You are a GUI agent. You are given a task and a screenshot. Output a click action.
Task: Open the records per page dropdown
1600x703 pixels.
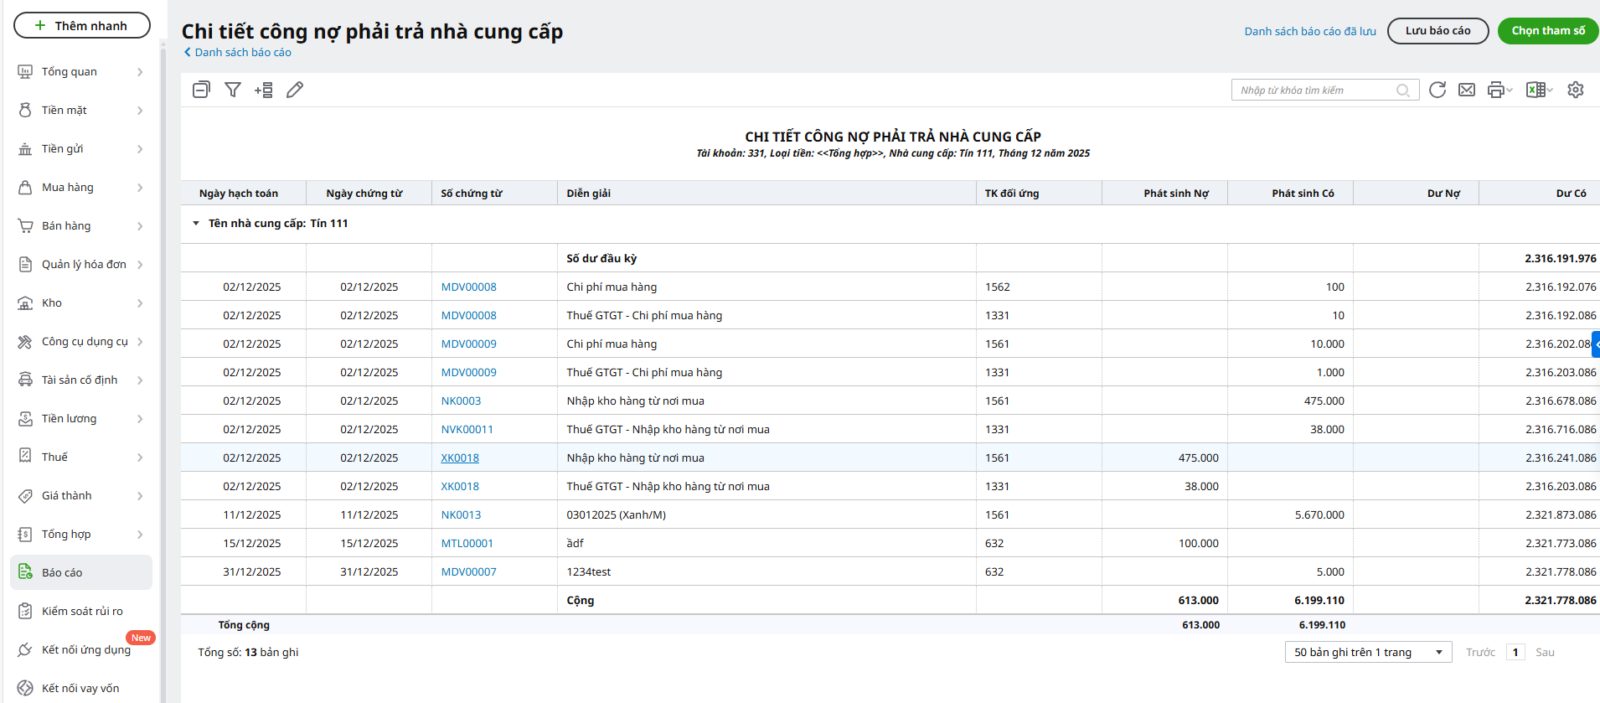click(1368, 652)
